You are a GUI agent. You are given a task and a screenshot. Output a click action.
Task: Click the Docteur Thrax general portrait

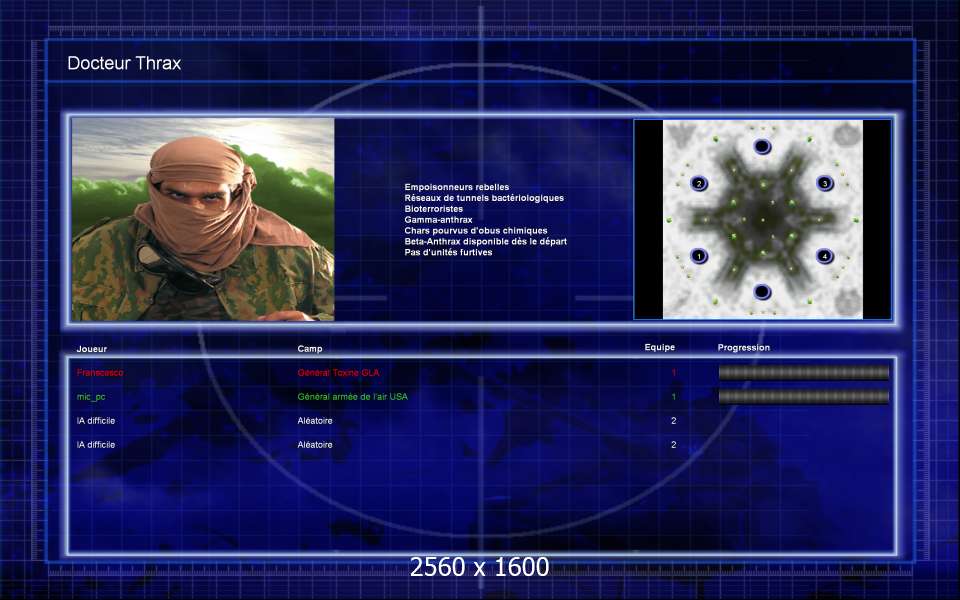[203, 219]
